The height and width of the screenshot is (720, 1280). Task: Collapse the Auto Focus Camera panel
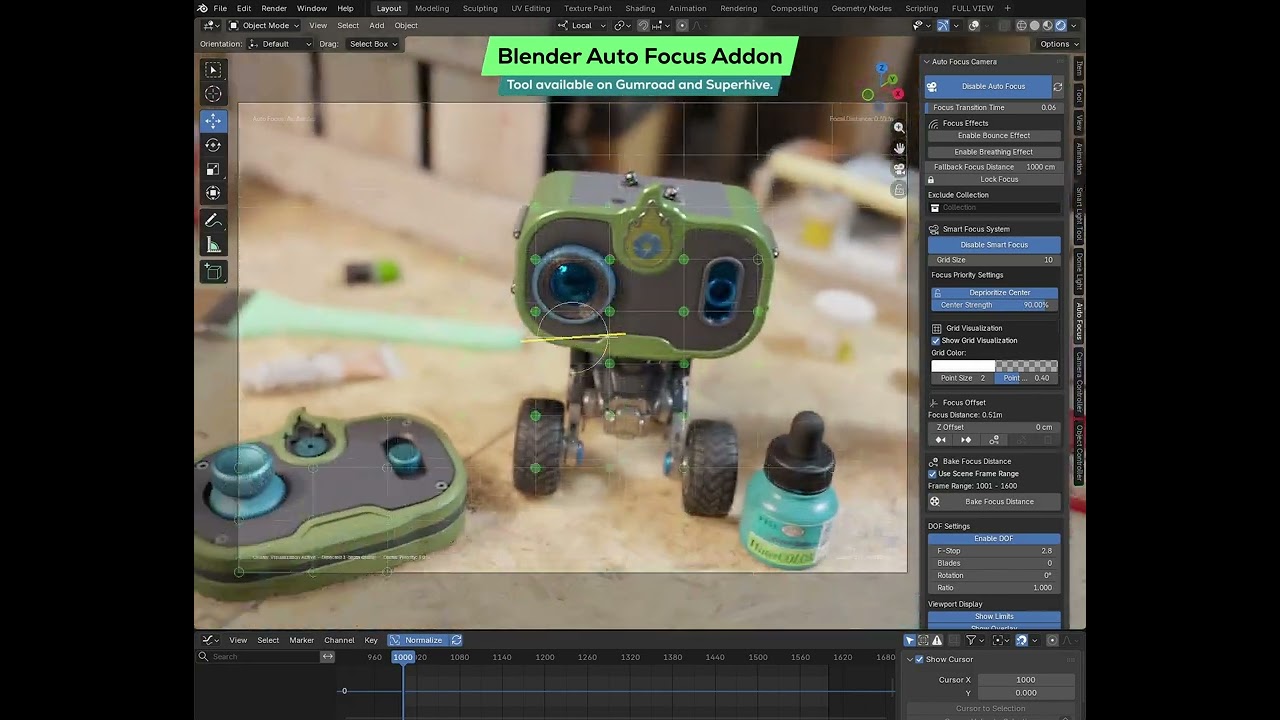point(927,62)
